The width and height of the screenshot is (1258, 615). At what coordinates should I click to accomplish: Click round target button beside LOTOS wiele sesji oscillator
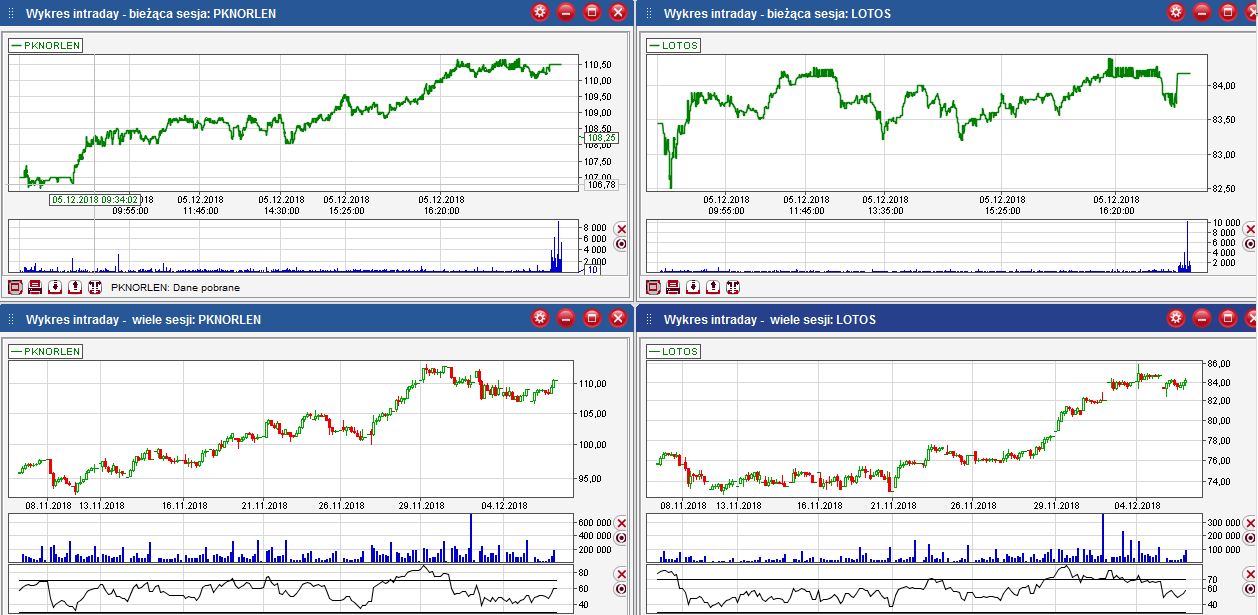pos(1250,589)
